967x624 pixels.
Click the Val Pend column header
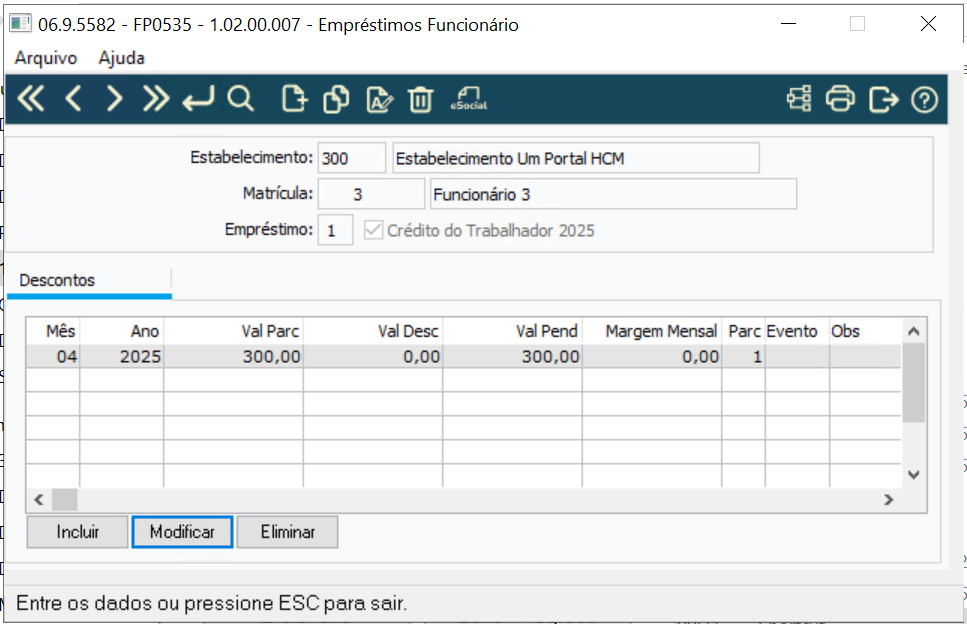(512, 331)
